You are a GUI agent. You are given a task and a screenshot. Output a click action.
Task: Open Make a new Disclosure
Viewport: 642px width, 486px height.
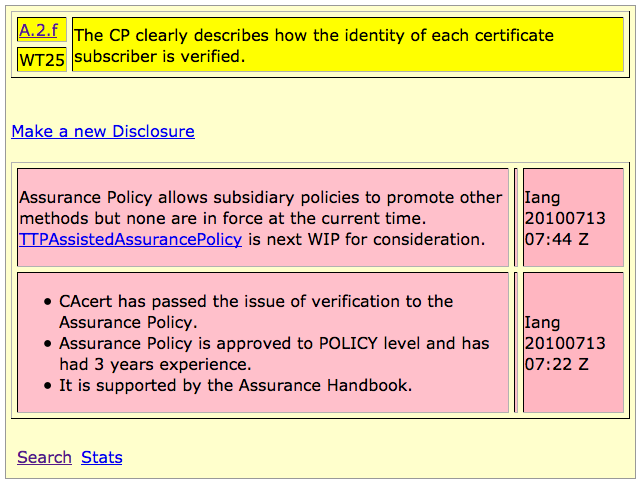[103, 131]
